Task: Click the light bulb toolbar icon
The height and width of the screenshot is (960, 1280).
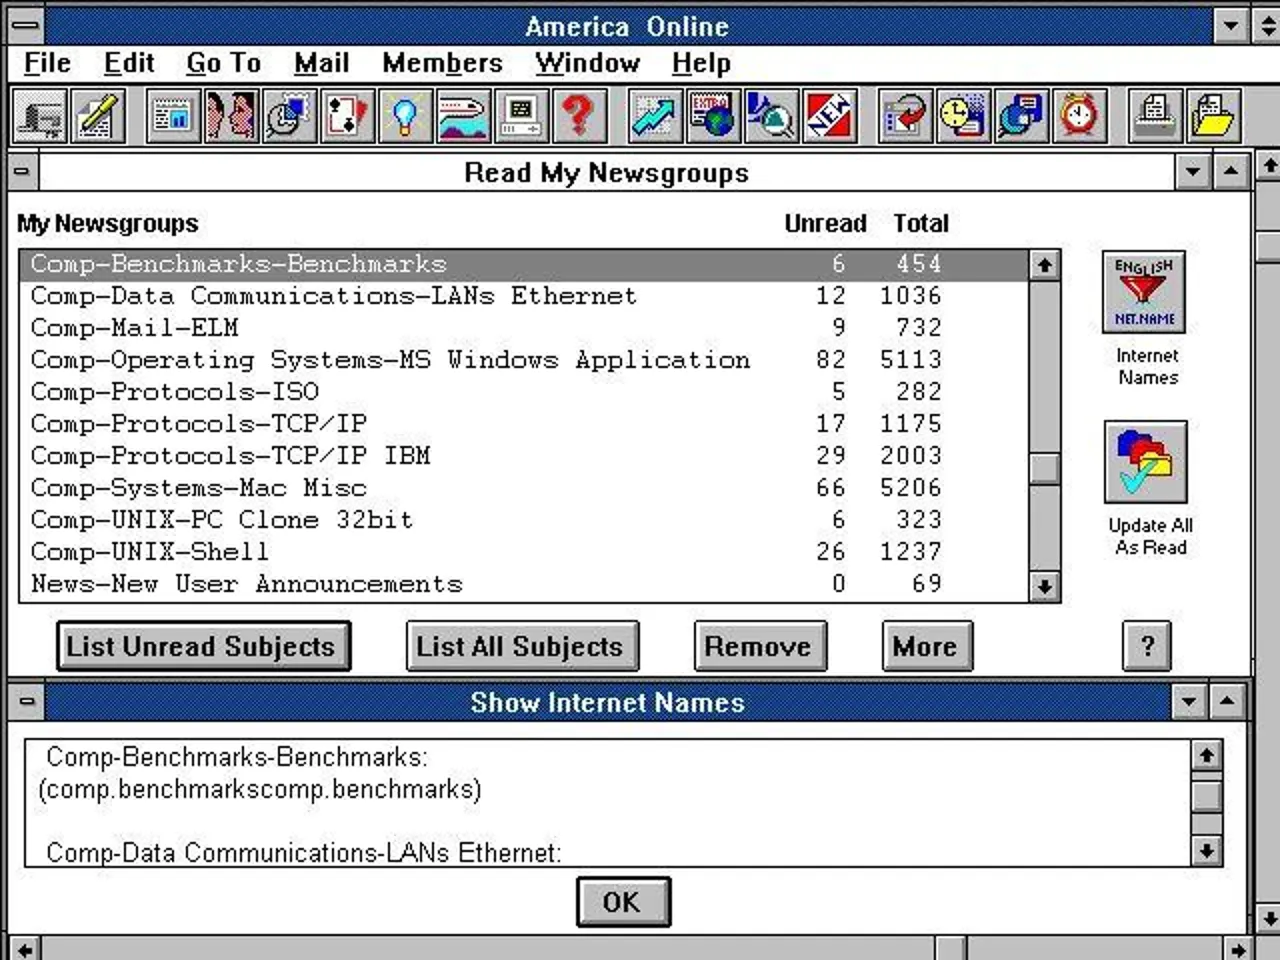Action: (405, 116)
